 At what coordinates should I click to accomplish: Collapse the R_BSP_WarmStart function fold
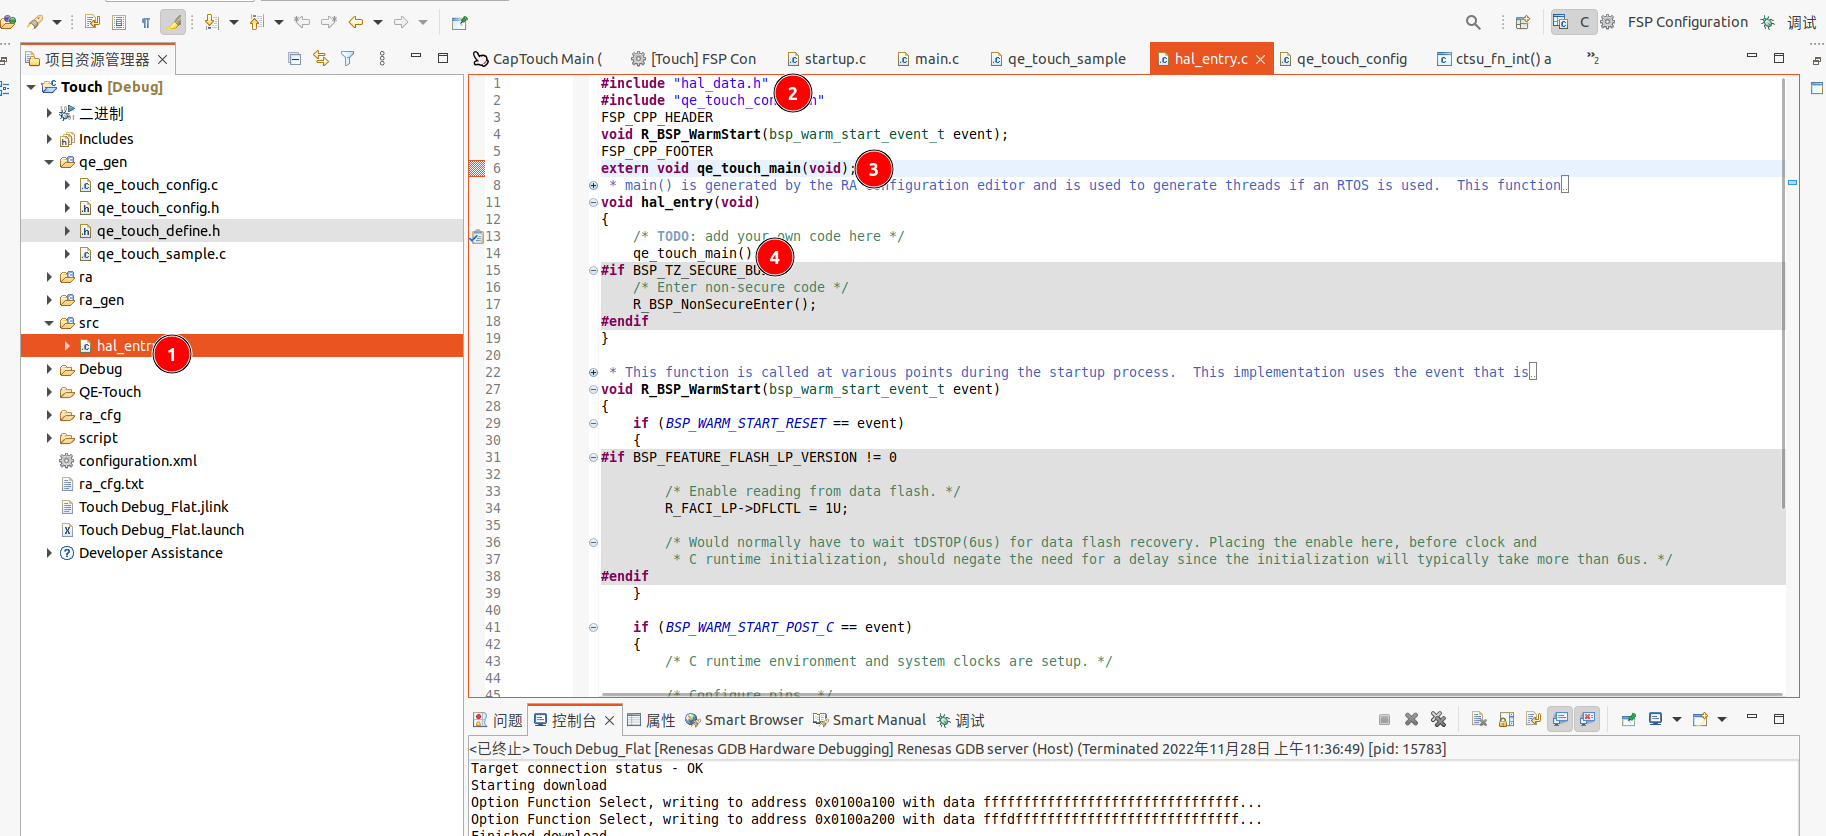point(593,389)
